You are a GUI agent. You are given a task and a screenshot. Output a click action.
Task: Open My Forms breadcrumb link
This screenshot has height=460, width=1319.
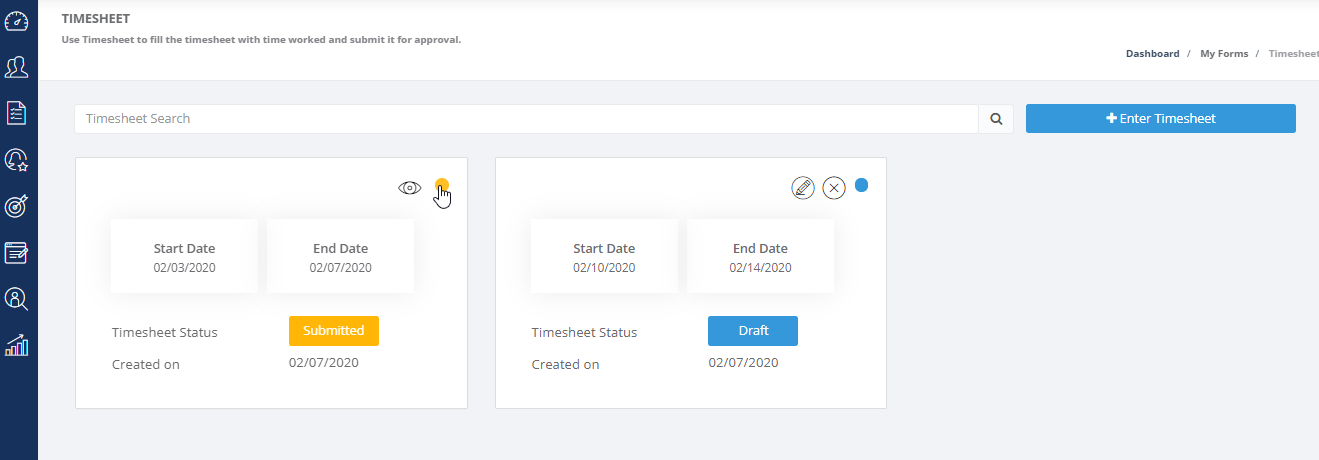(1224, 54)
